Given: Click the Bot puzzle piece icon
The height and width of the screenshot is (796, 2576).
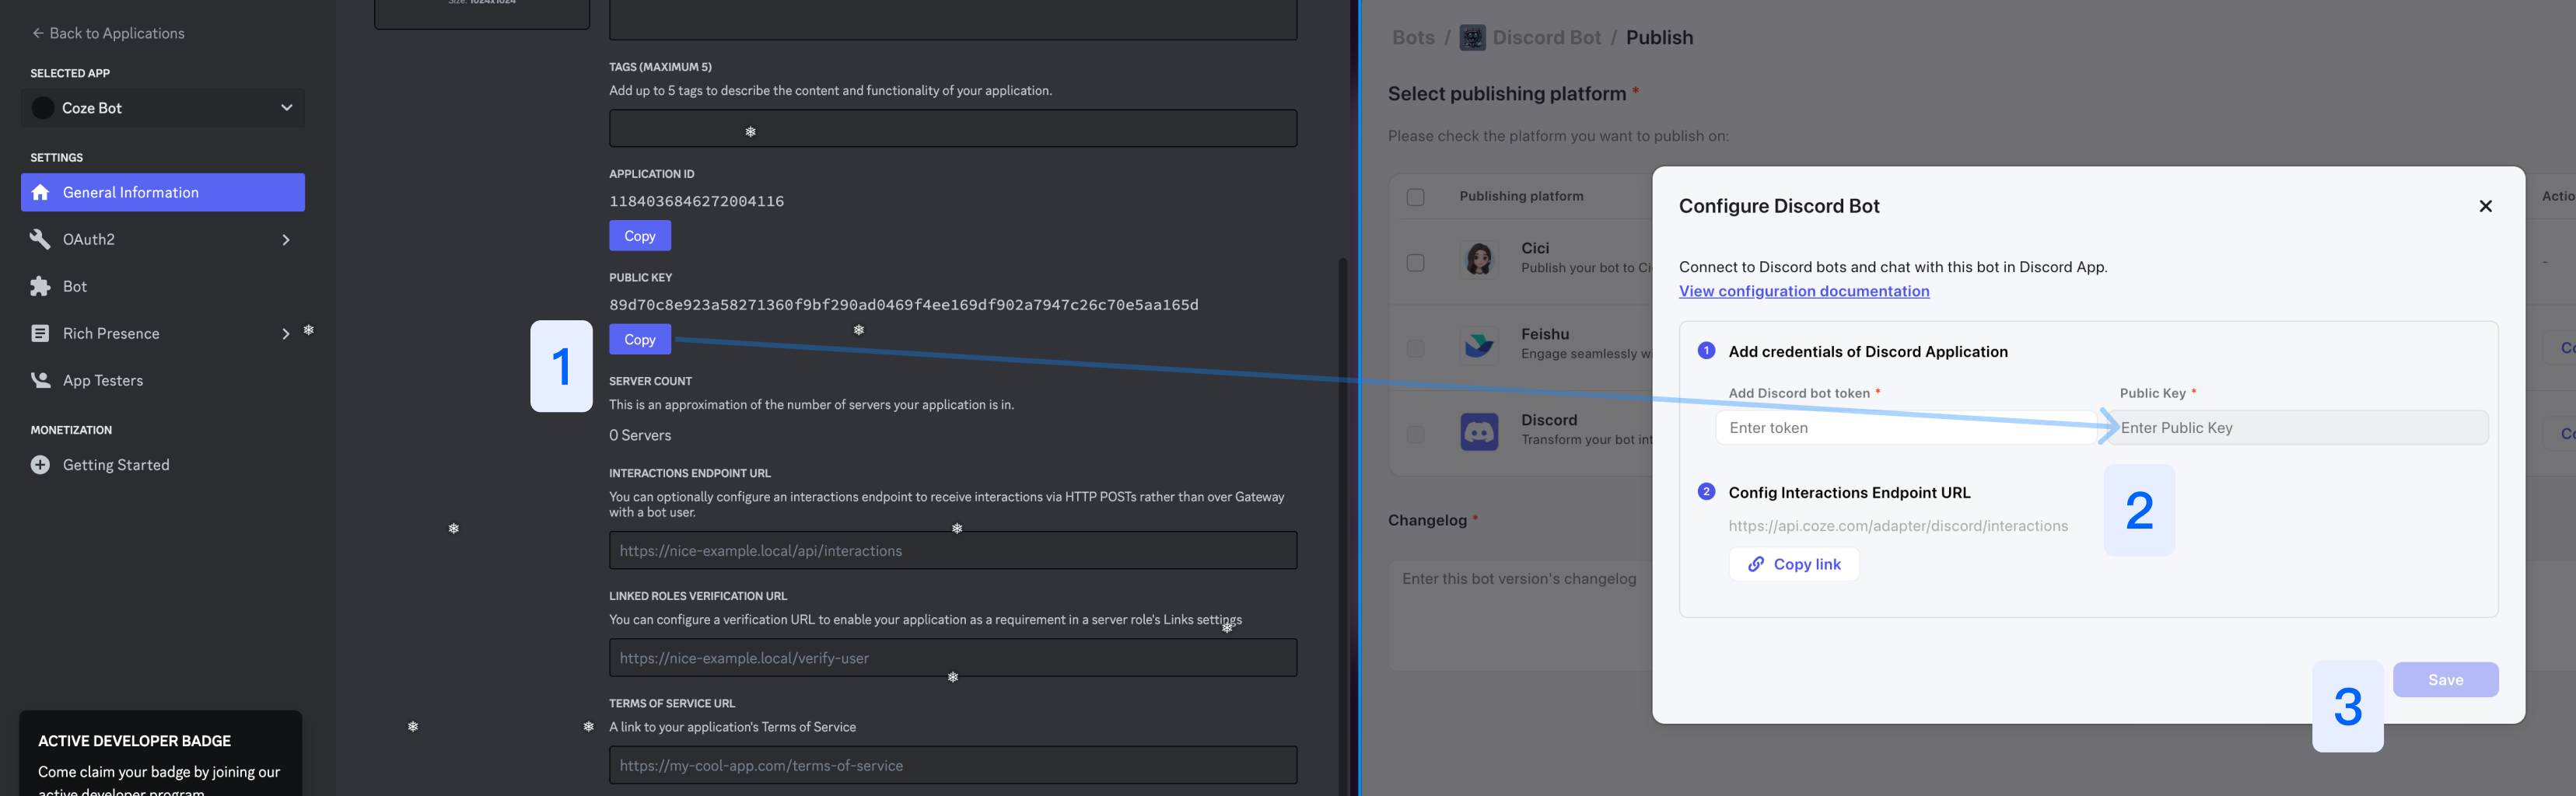Looking at the screenshot, I should click(40, 287).
